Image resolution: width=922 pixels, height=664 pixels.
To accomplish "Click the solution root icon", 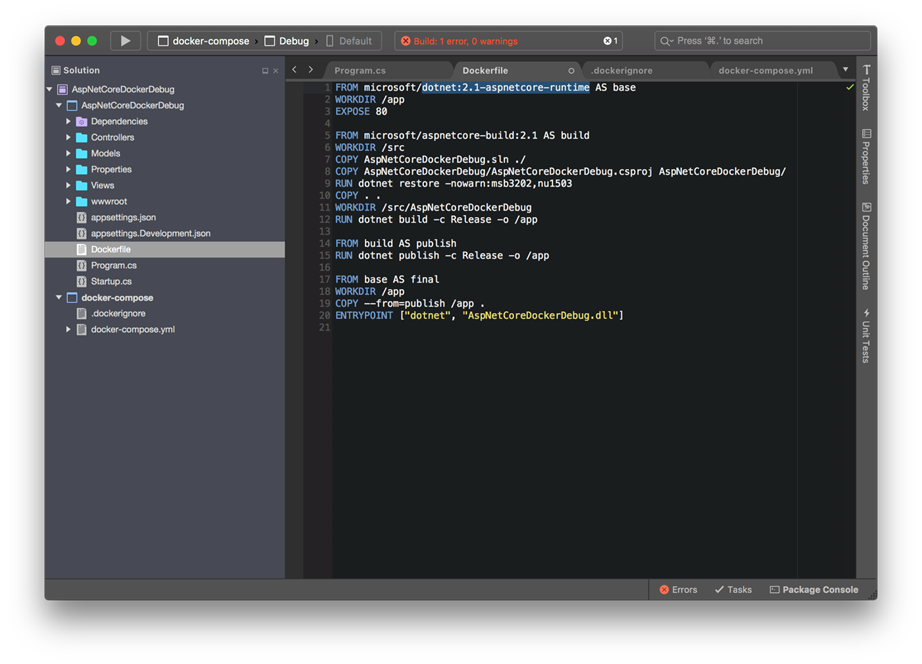I will pyautogui.click(x=62, y=89).
